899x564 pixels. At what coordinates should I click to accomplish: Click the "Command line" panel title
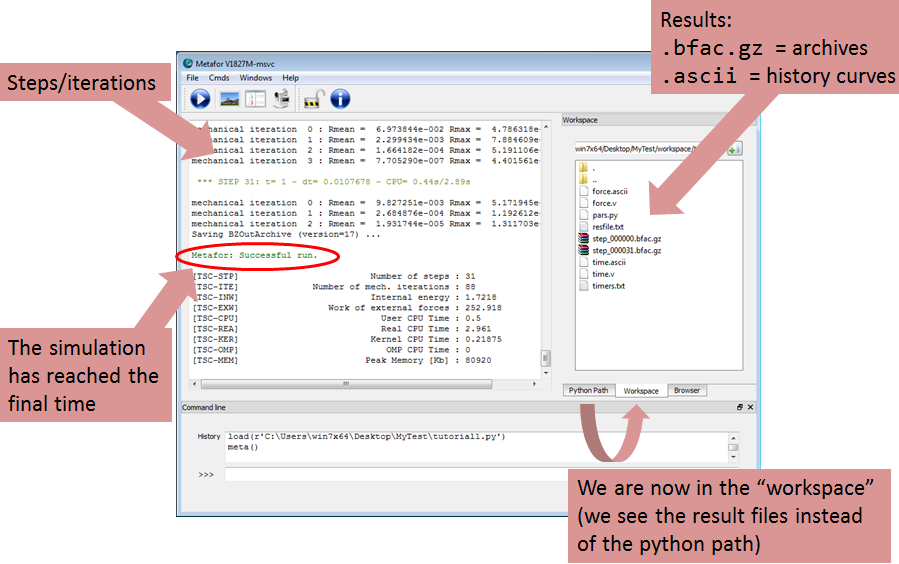204,408
